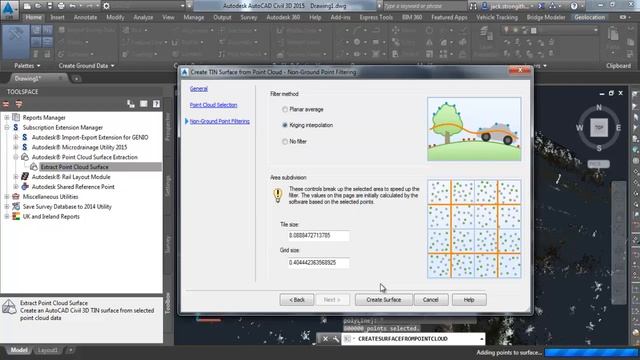Open the Toolbox vertical tab in Toolspace
Screen dimensions: 640x360
tap(167, 303)
